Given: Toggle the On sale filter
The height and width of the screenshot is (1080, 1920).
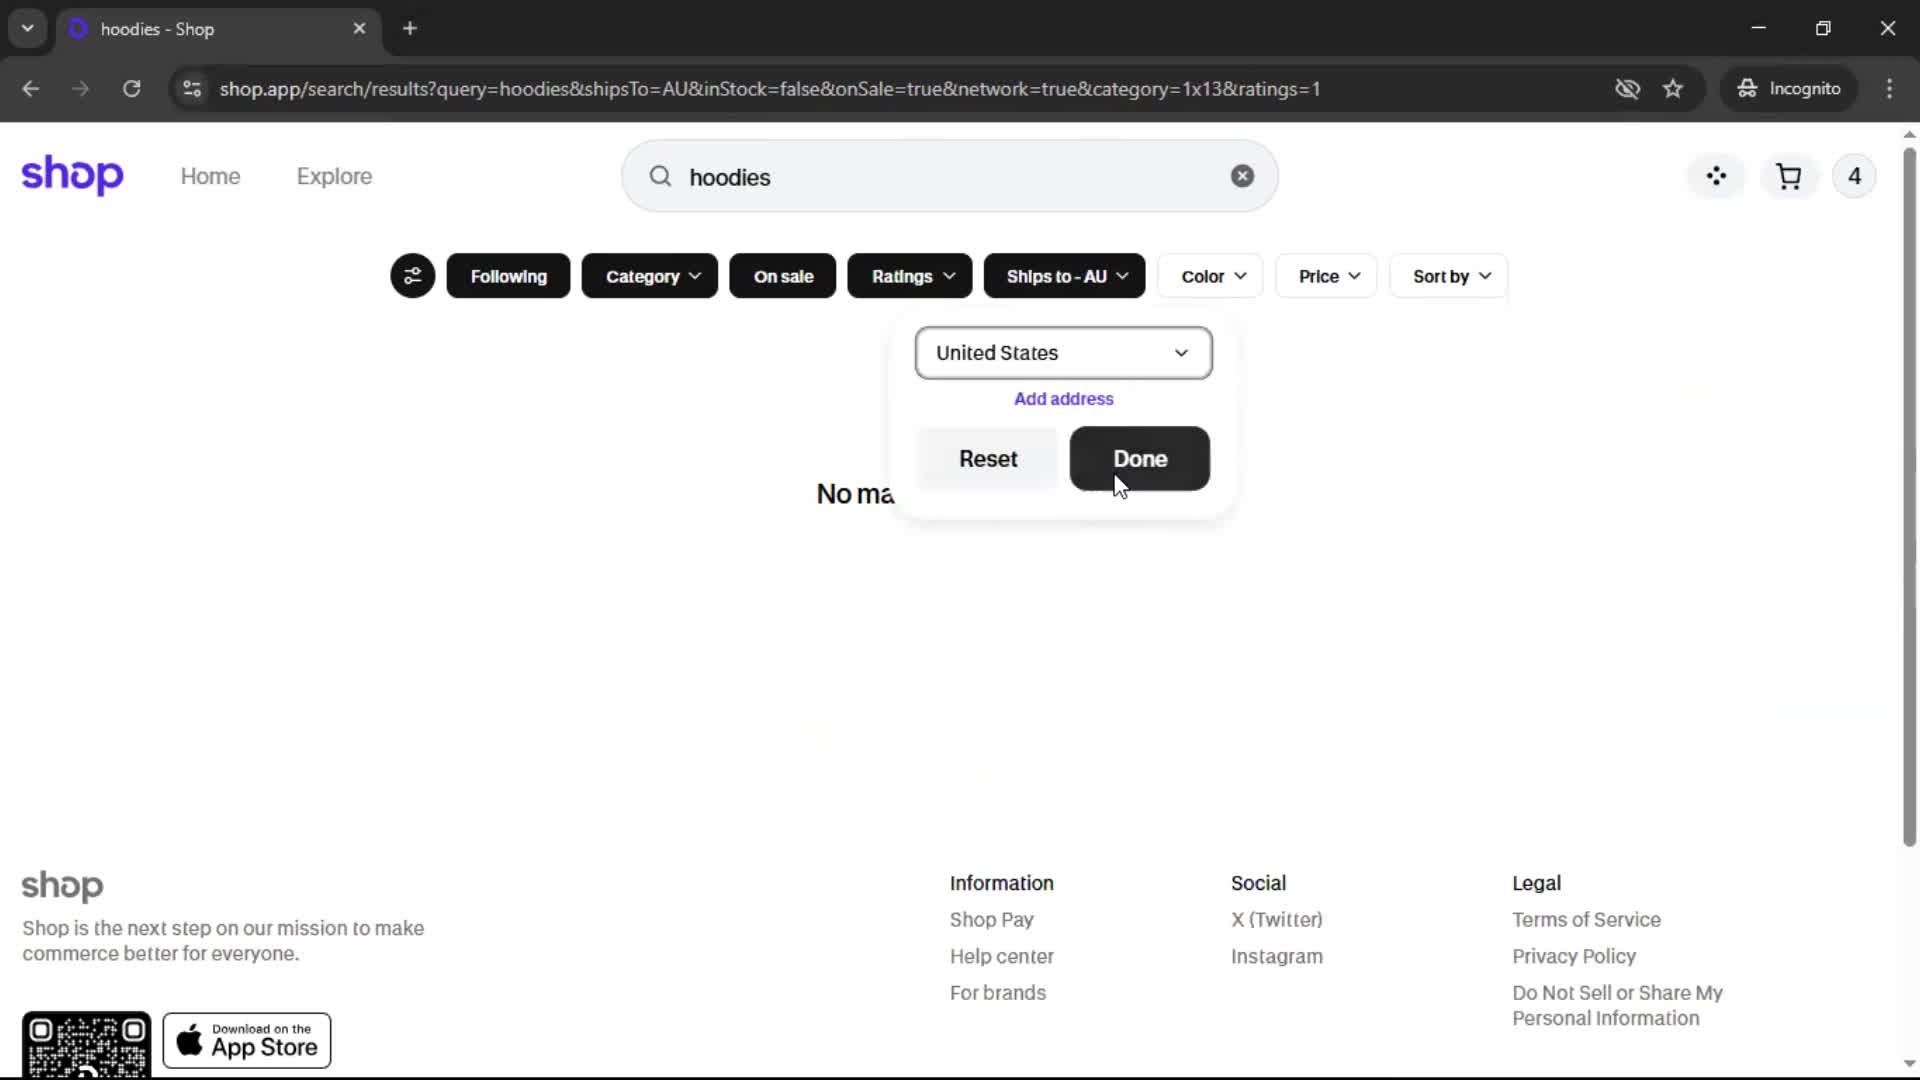Looking at the screenshot, I should pyautogui.click(x=783, y=276).
